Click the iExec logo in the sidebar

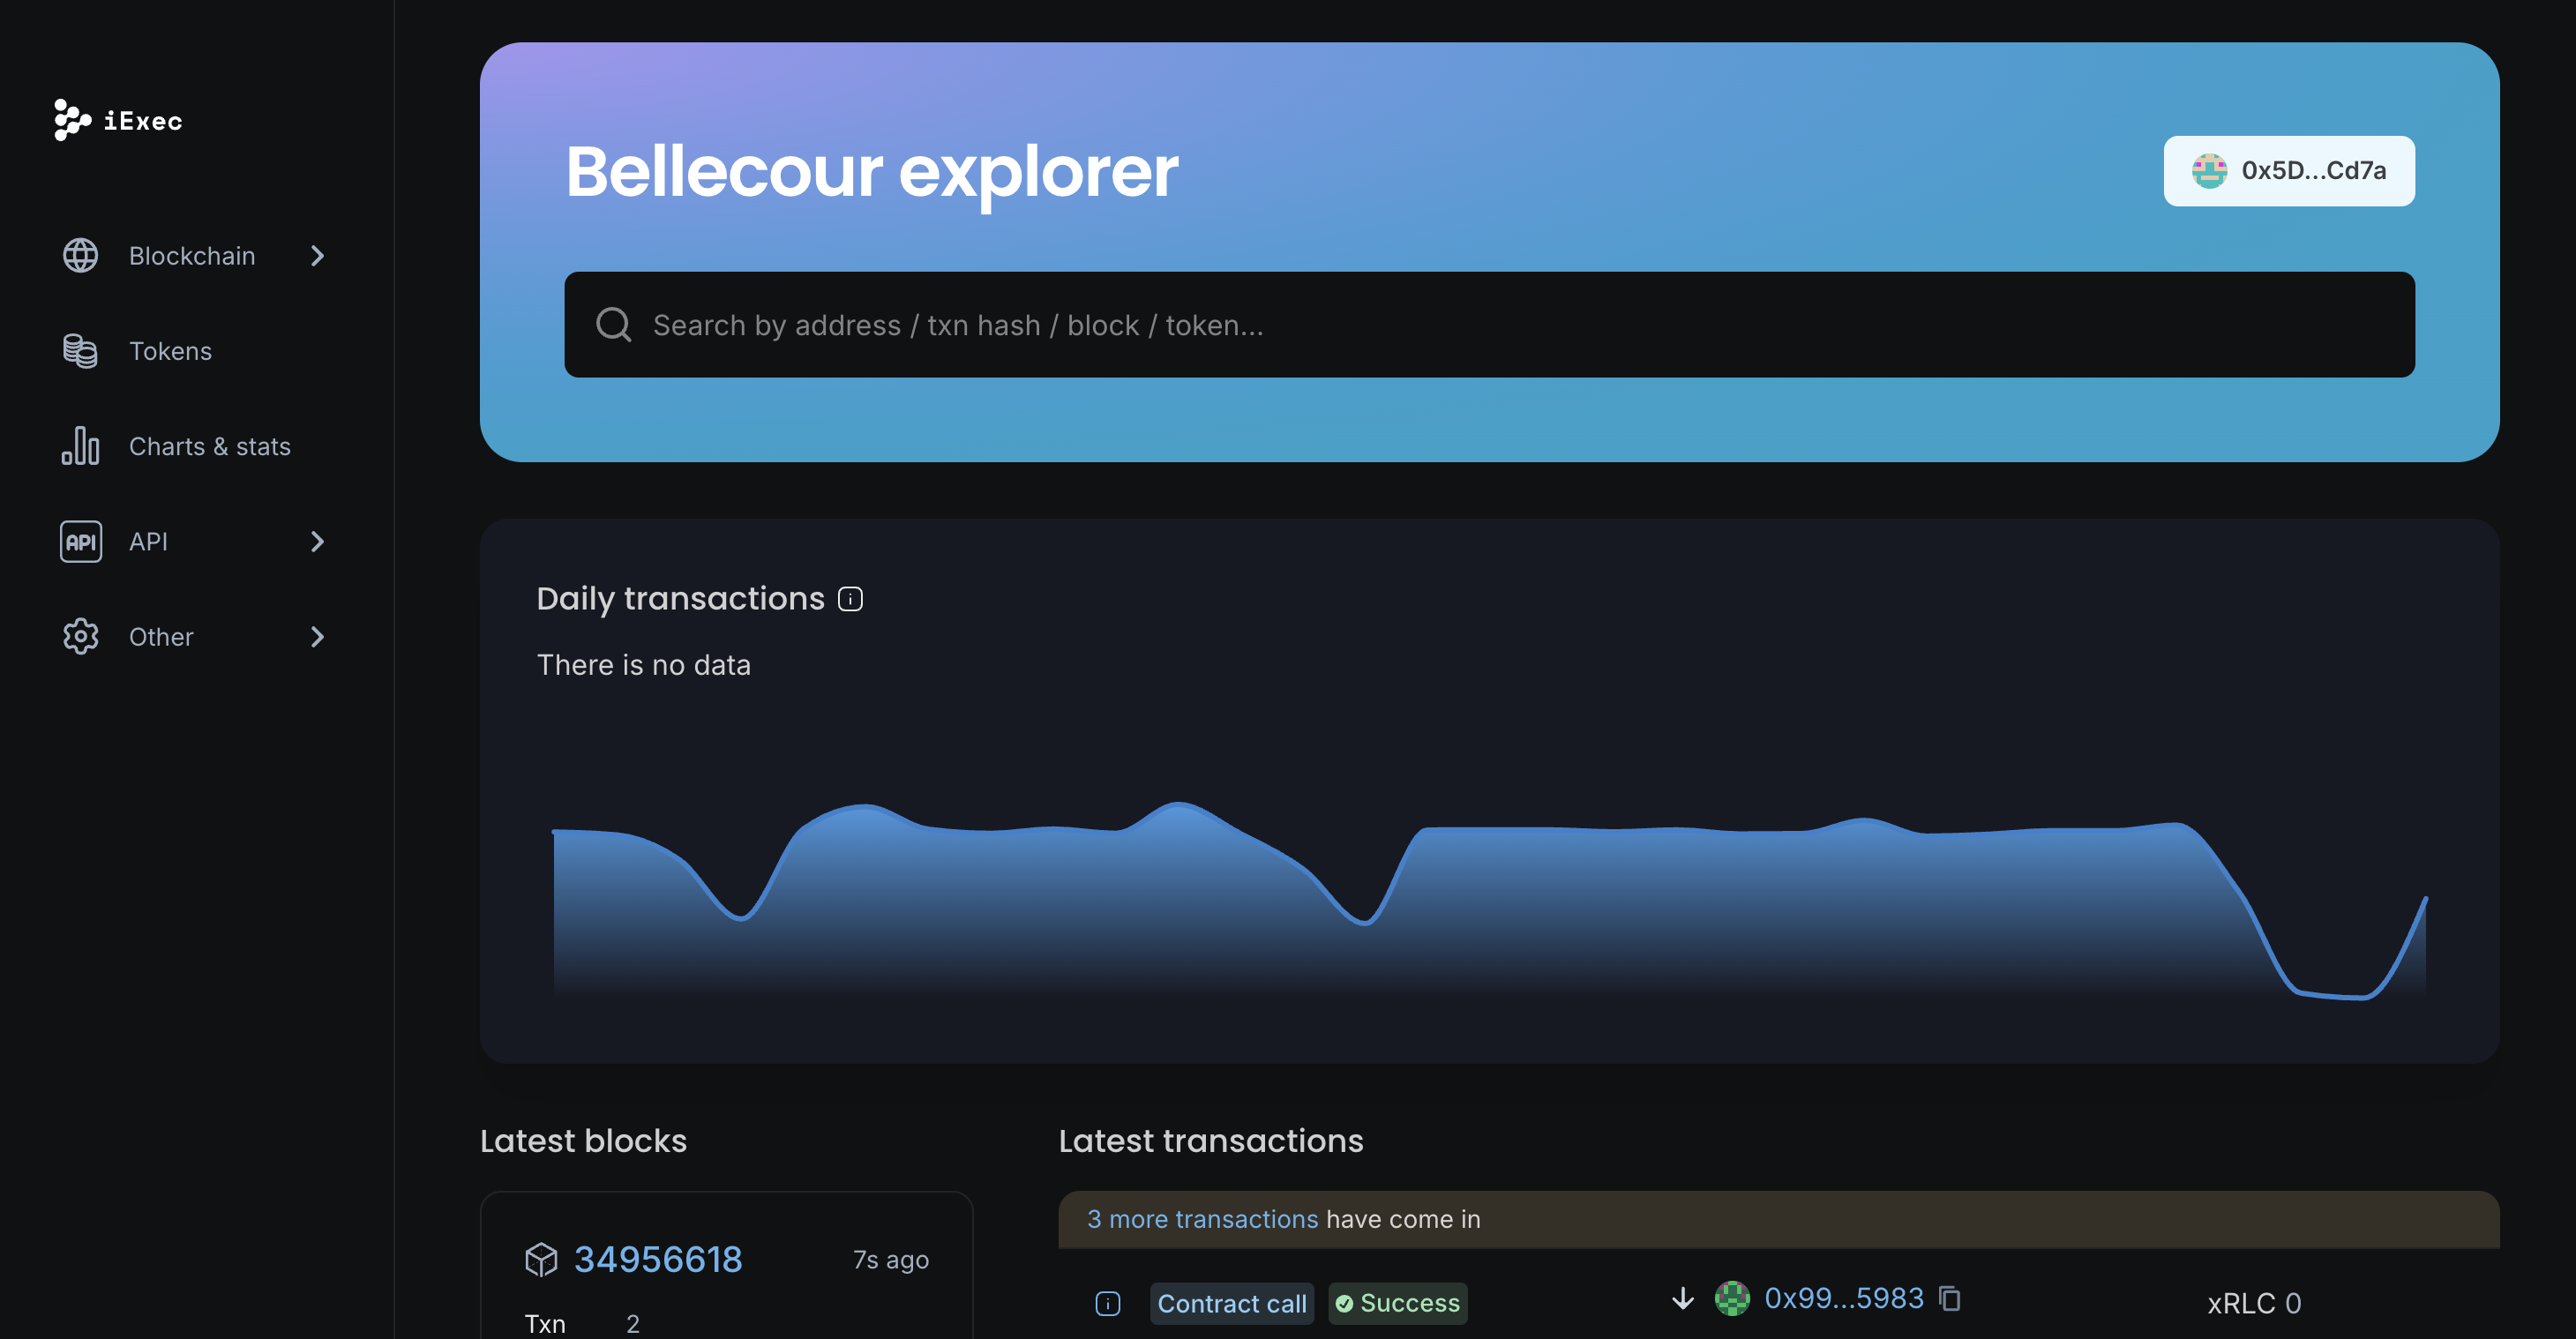pyautogui.click(x=117, y=120)
